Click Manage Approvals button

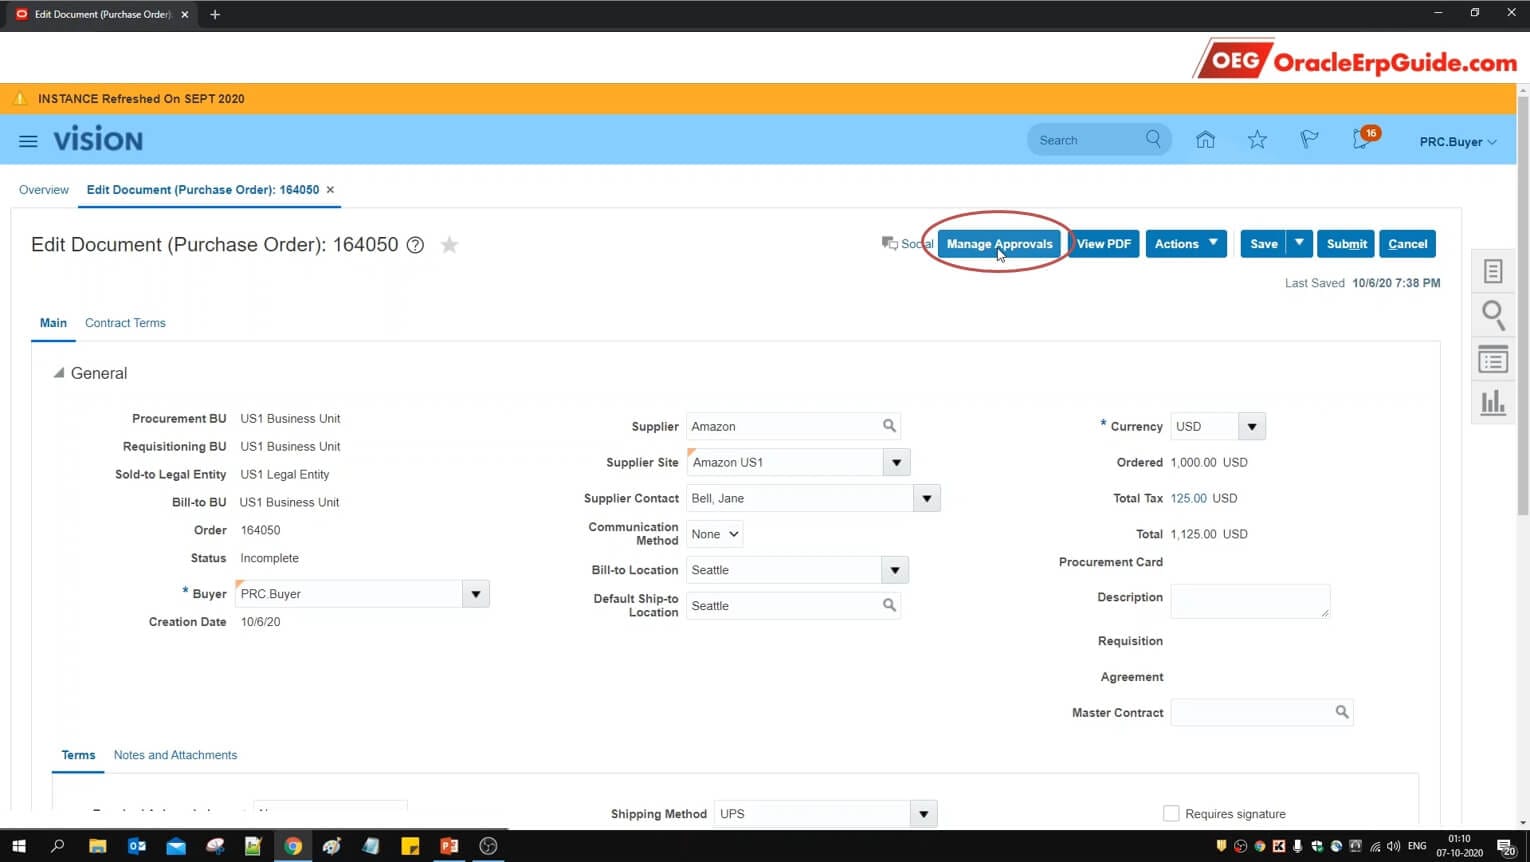[x=999, y=244]
